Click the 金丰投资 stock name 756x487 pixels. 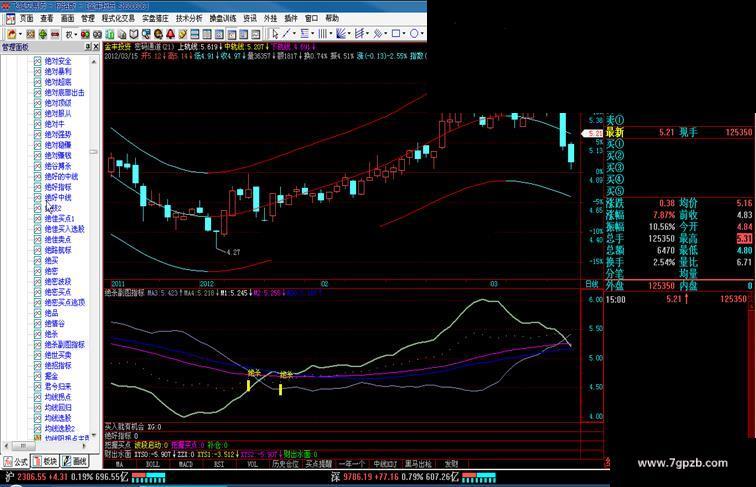pos(118,47)
